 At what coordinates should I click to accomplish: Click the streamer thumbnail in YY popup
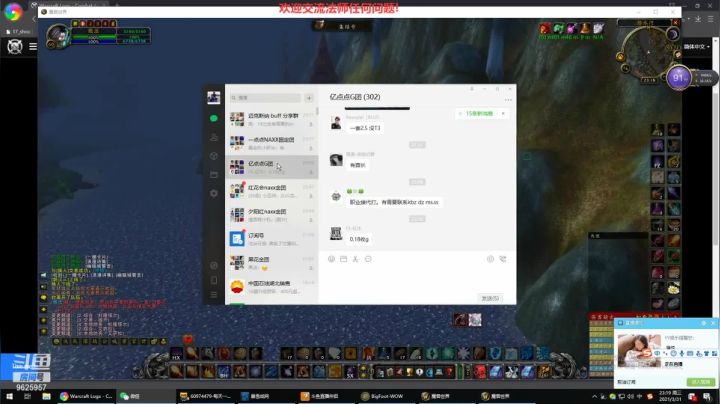point(639,351)
